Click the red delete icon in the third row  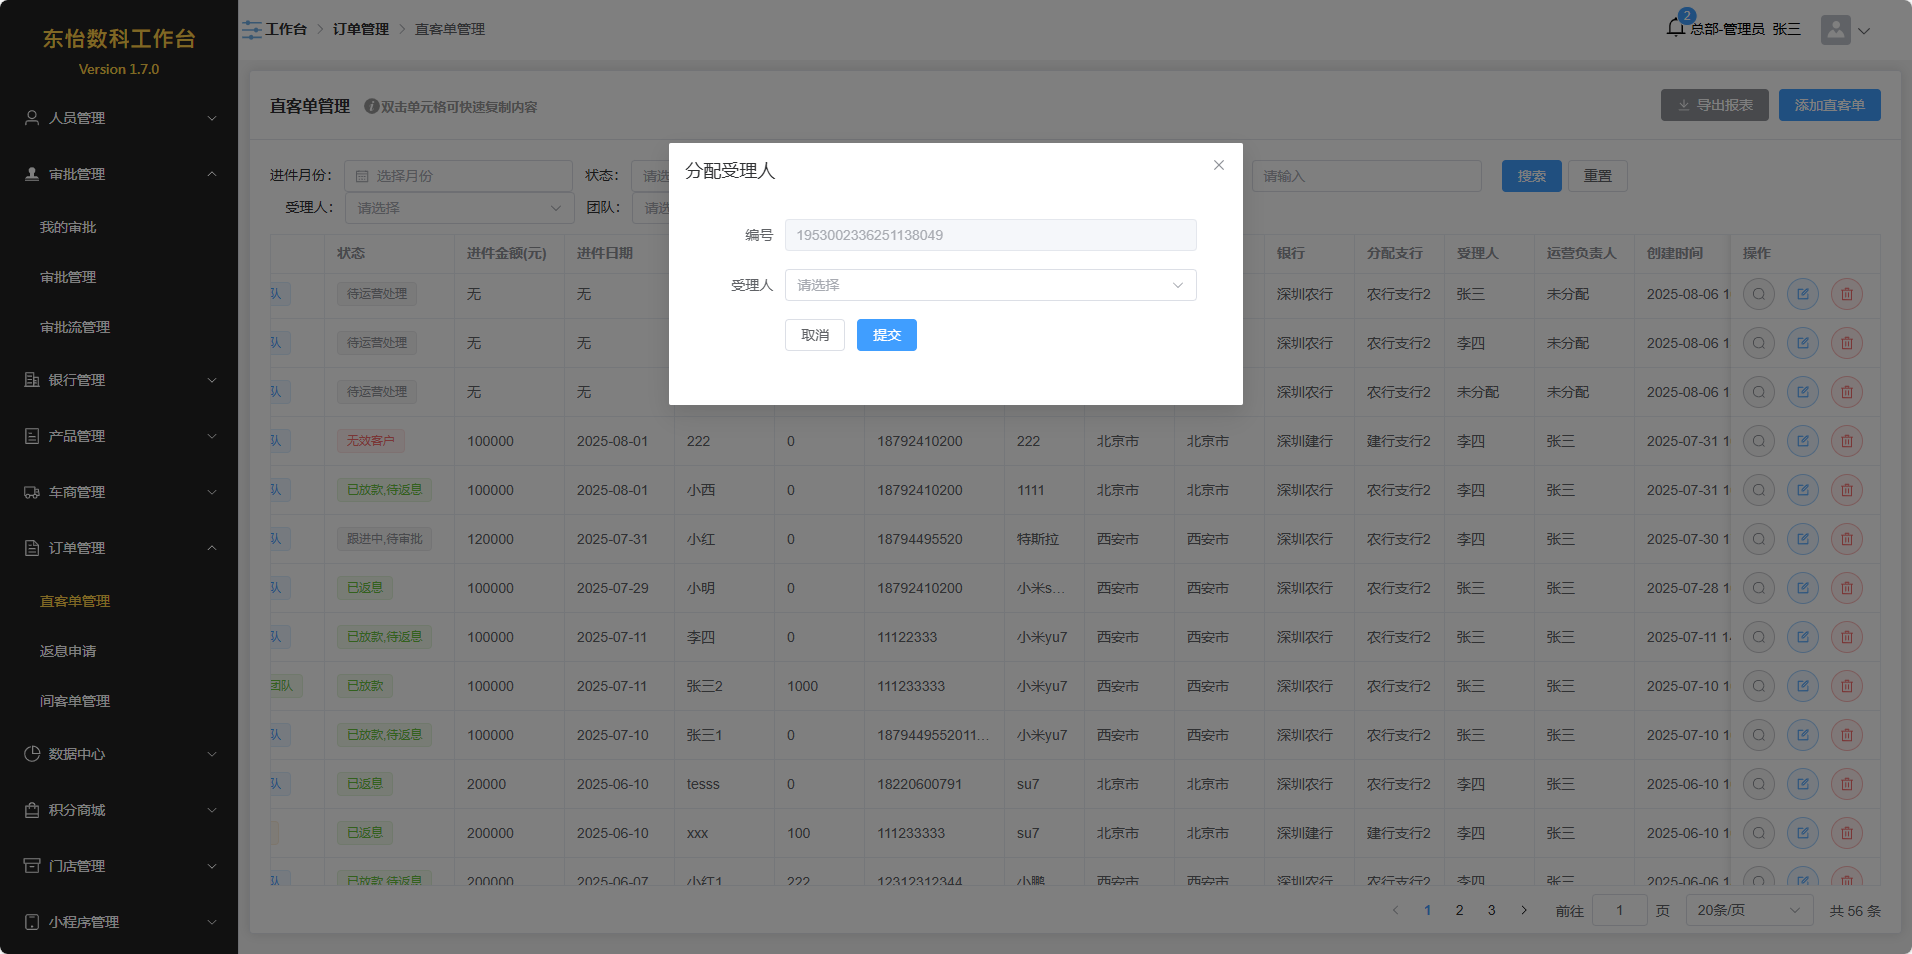pyautogui.click(x=1846, y=392)
